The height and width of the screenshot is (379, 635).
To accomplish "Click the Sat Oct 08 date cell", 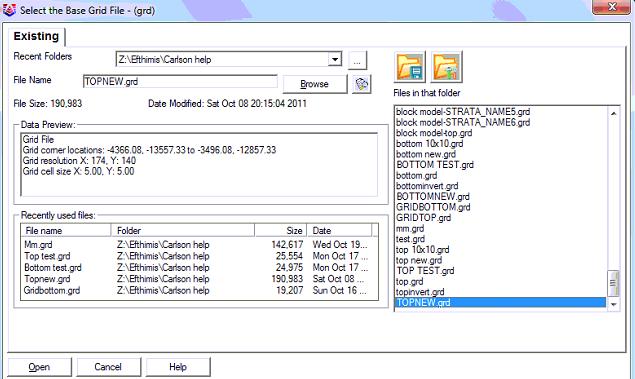I will [x=339, y=279].
